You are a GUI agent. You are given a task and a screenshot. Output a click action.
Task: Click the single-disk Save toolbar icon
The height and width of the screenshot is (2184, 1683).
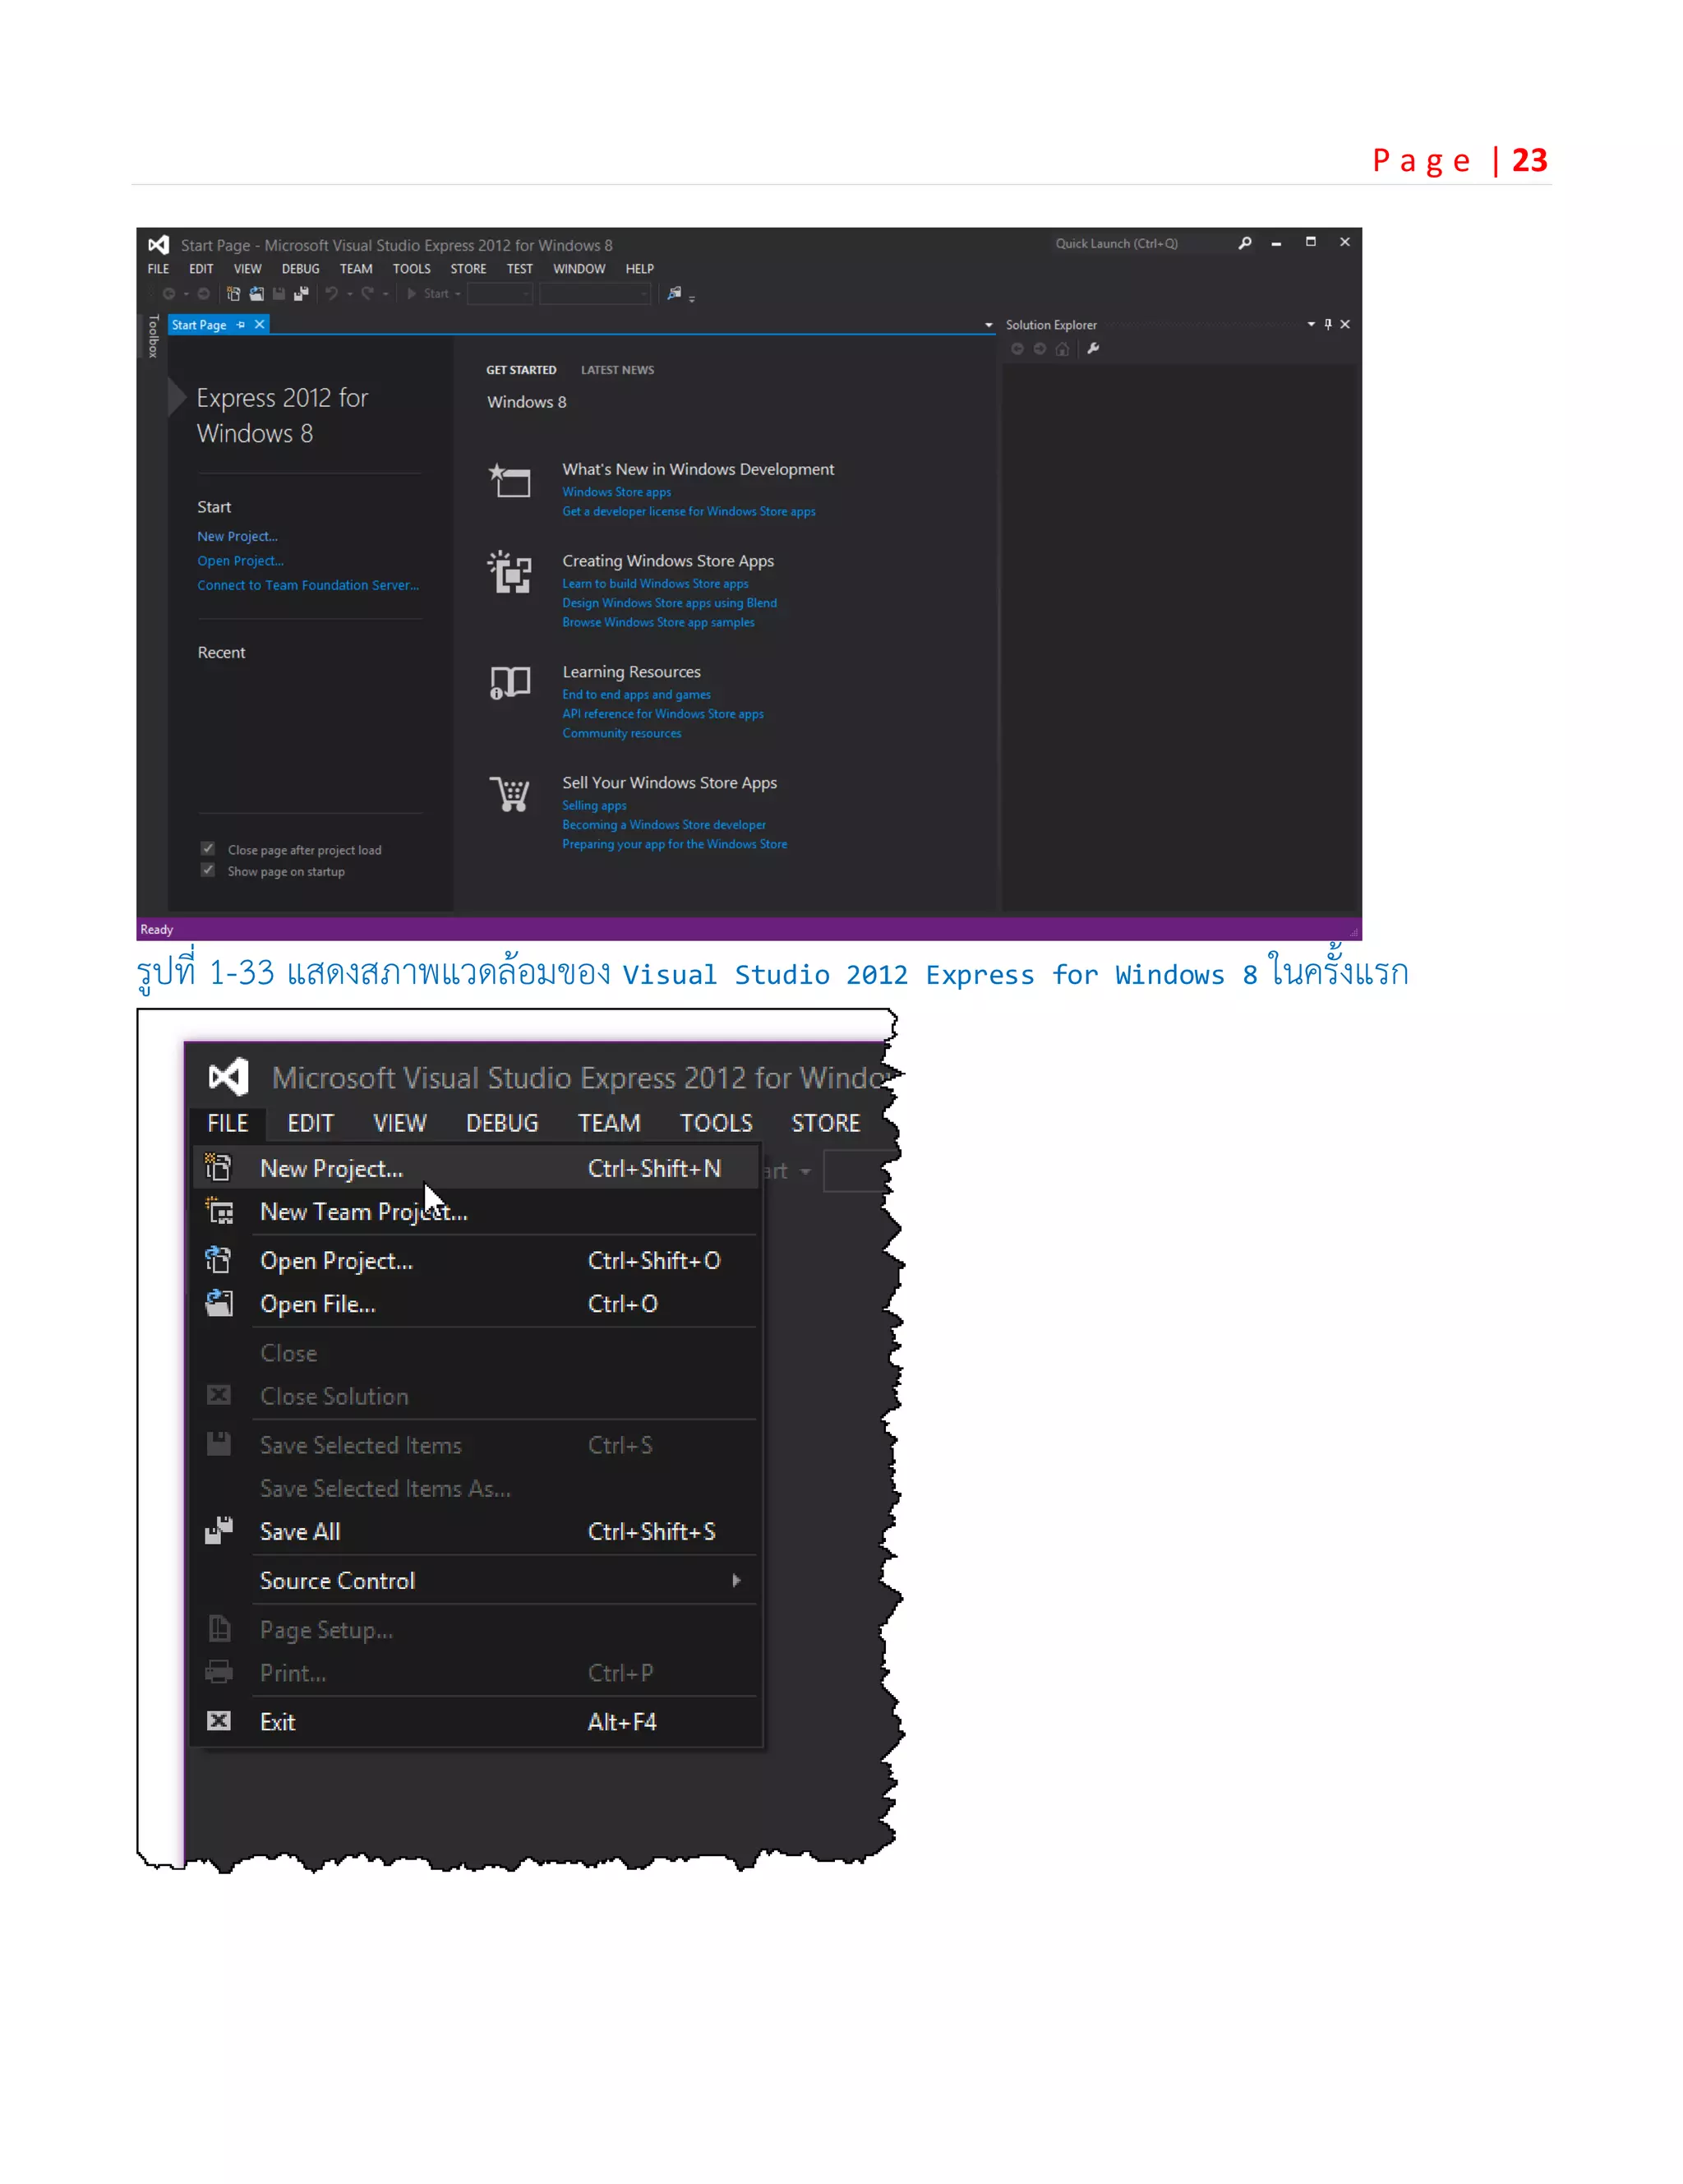tap(279, 294)
